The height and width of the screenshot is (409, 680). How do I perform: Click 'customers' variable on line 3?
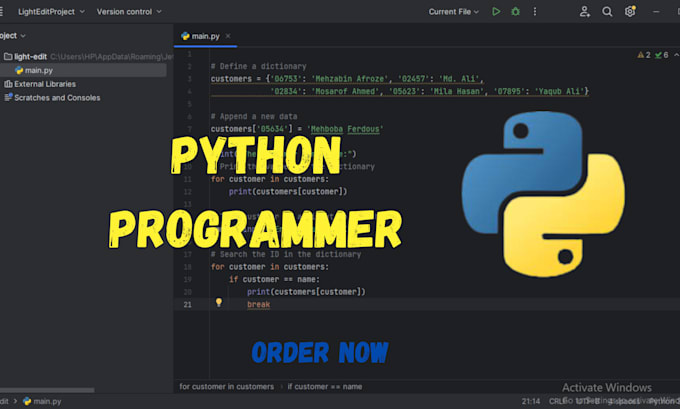coord(231,79)
